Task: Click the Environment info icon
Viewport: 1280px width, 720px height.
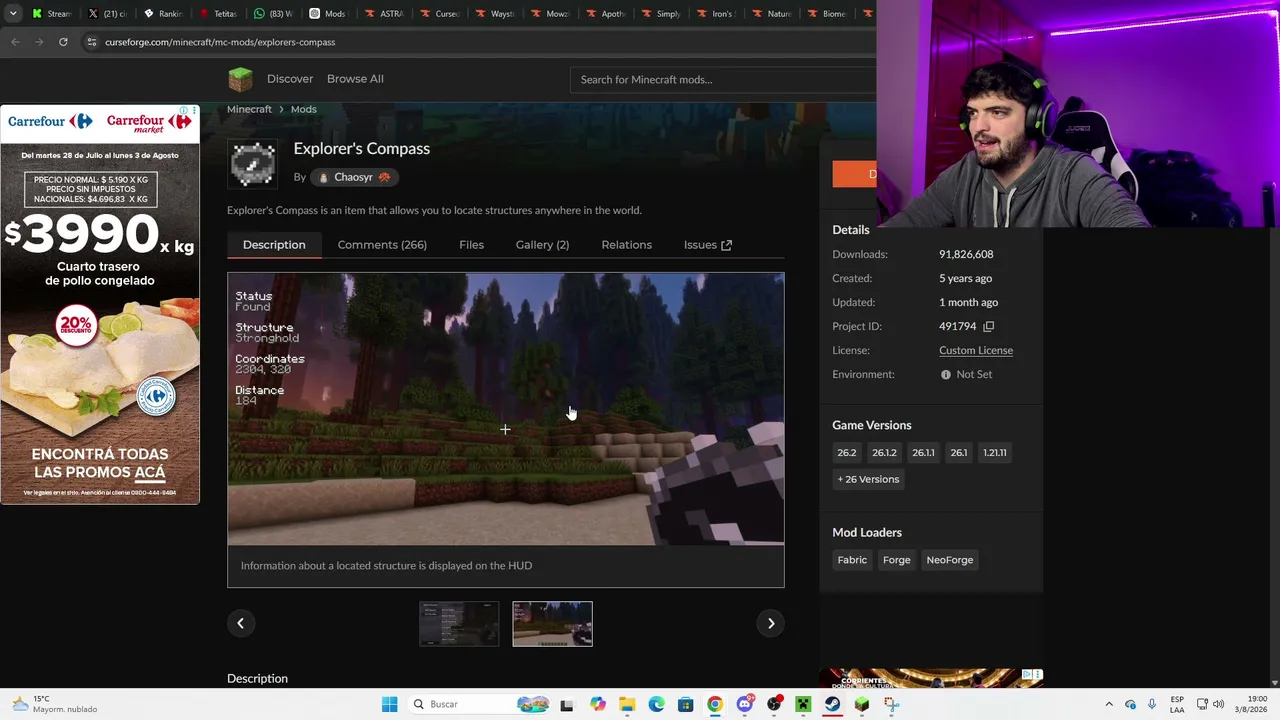Action: pos(945,374)
